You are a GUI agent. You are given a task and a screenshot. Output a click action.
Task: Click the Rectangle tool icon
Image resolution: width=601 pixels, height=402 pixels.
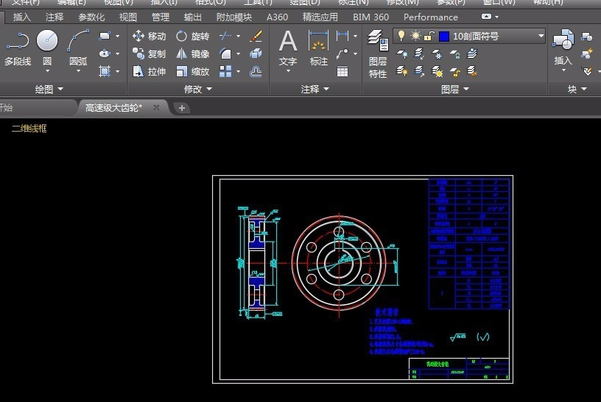pyautogui.click(x=104, y=36)
